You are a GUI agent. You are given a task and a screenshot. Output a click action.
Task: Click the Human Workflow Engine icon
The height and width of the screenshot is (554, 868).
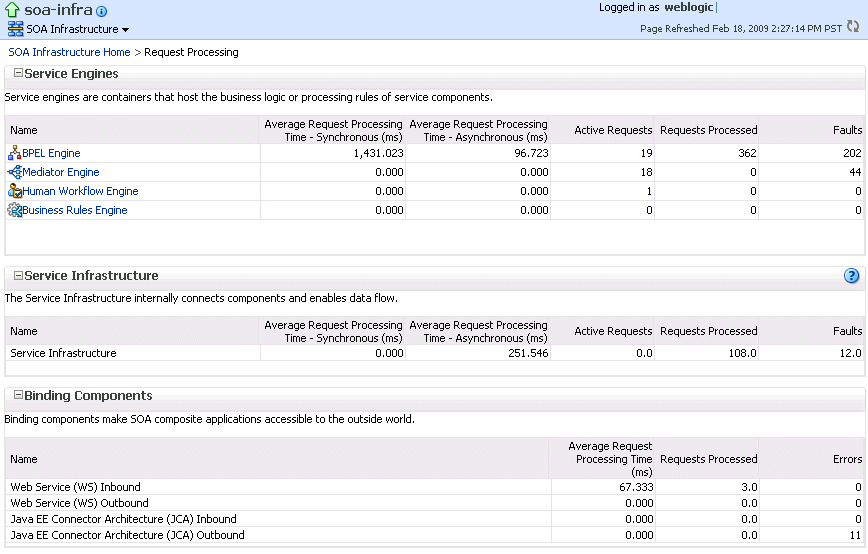coord(14,191)
